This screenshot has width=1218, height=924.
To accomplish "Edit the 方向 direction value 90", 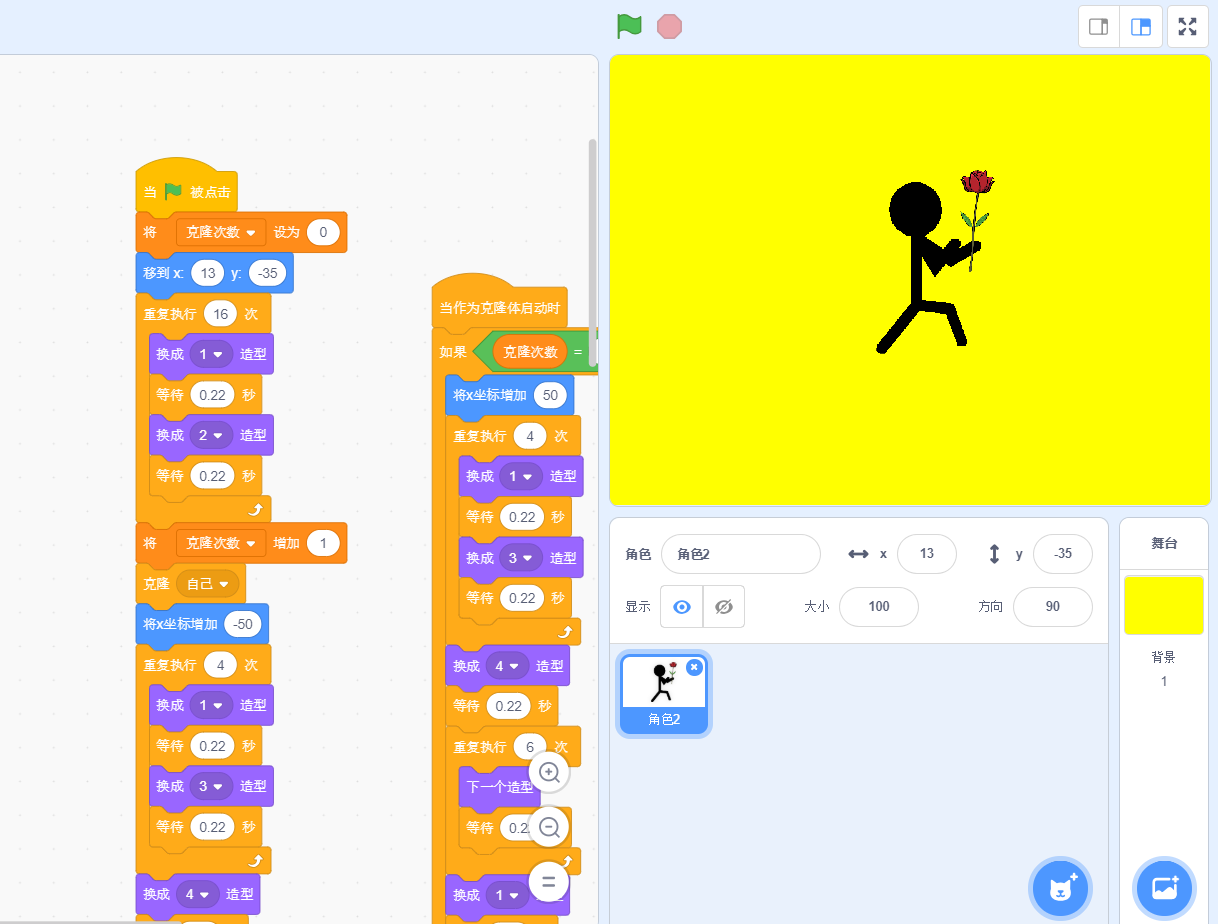I will click(x=1052, y=607).
